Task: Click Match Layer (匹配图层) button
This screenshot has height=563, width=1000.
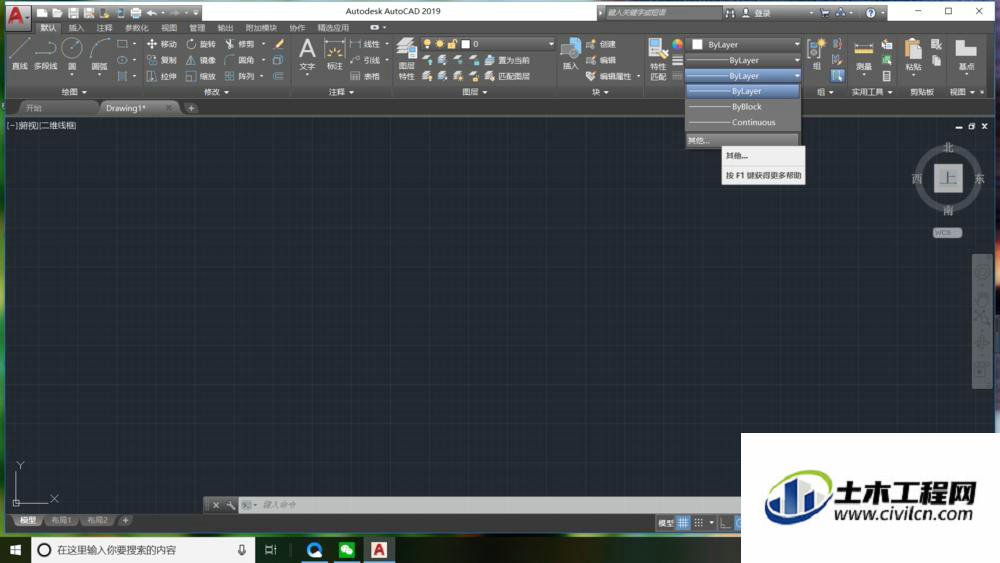Action: click(x=507, y=76)
